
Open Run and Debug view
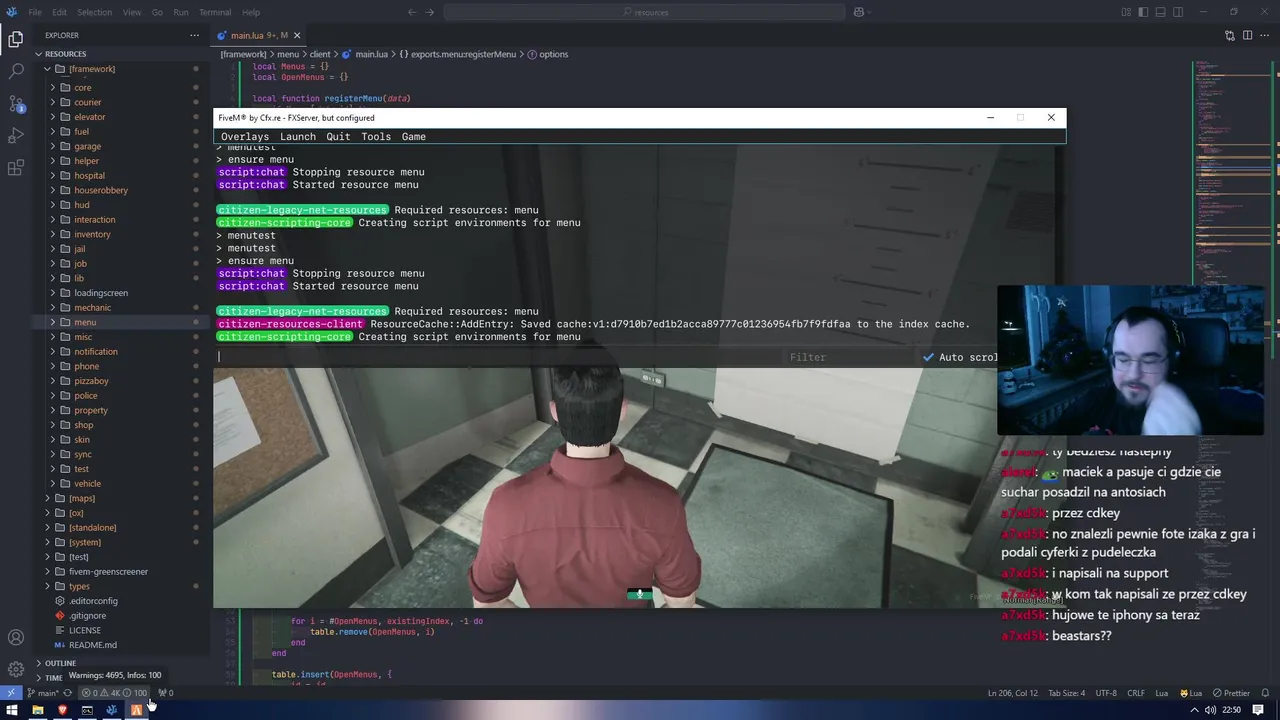[16, 136]
